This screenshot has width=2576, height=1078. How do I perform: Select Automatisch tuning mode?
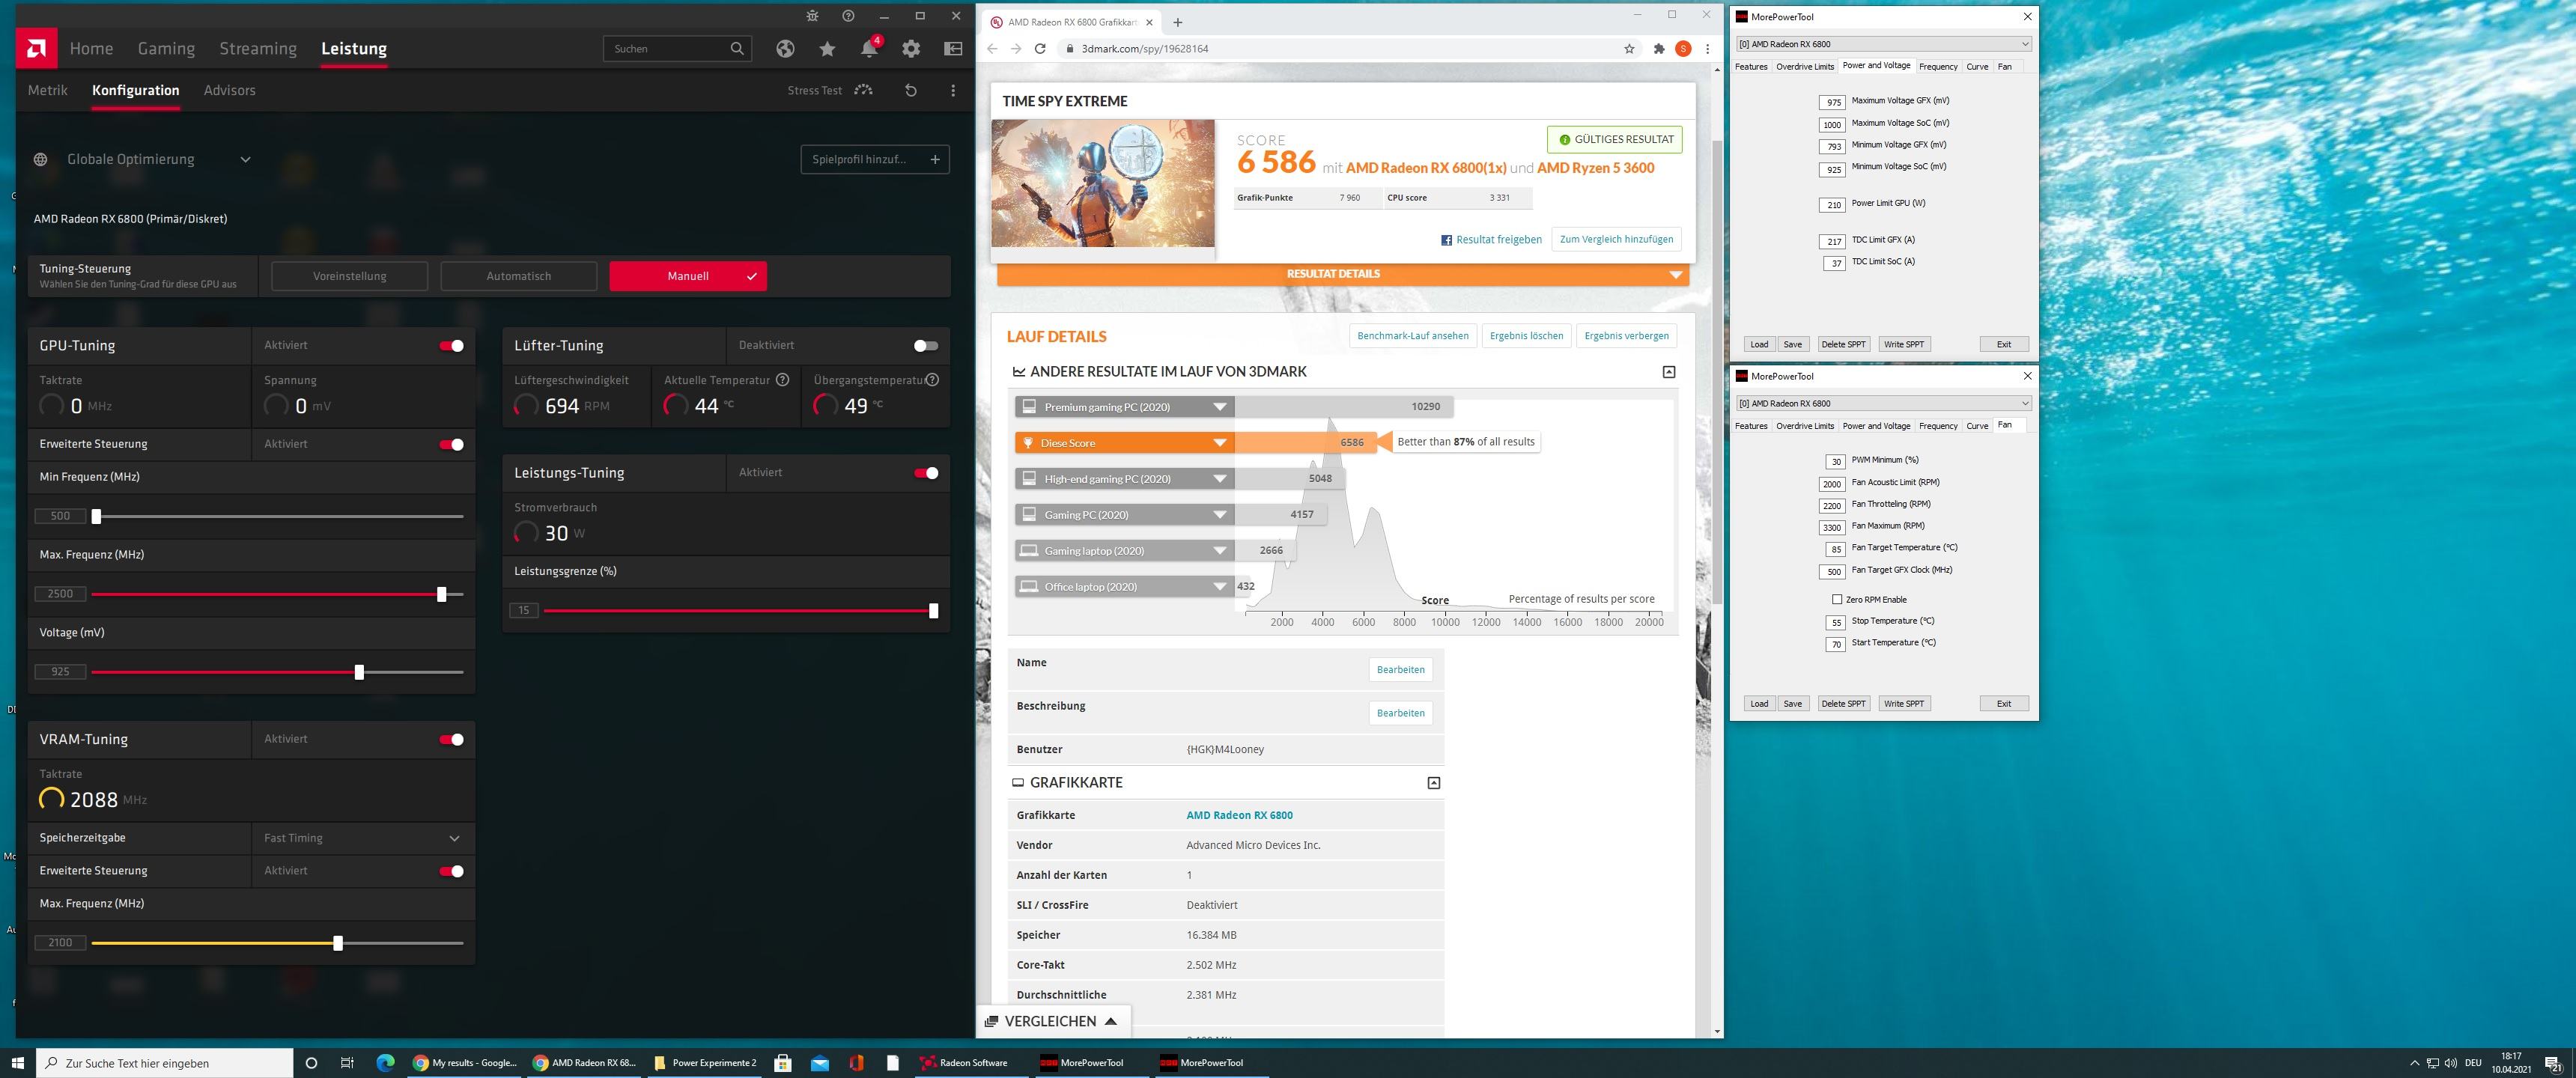tap(518, 276)
